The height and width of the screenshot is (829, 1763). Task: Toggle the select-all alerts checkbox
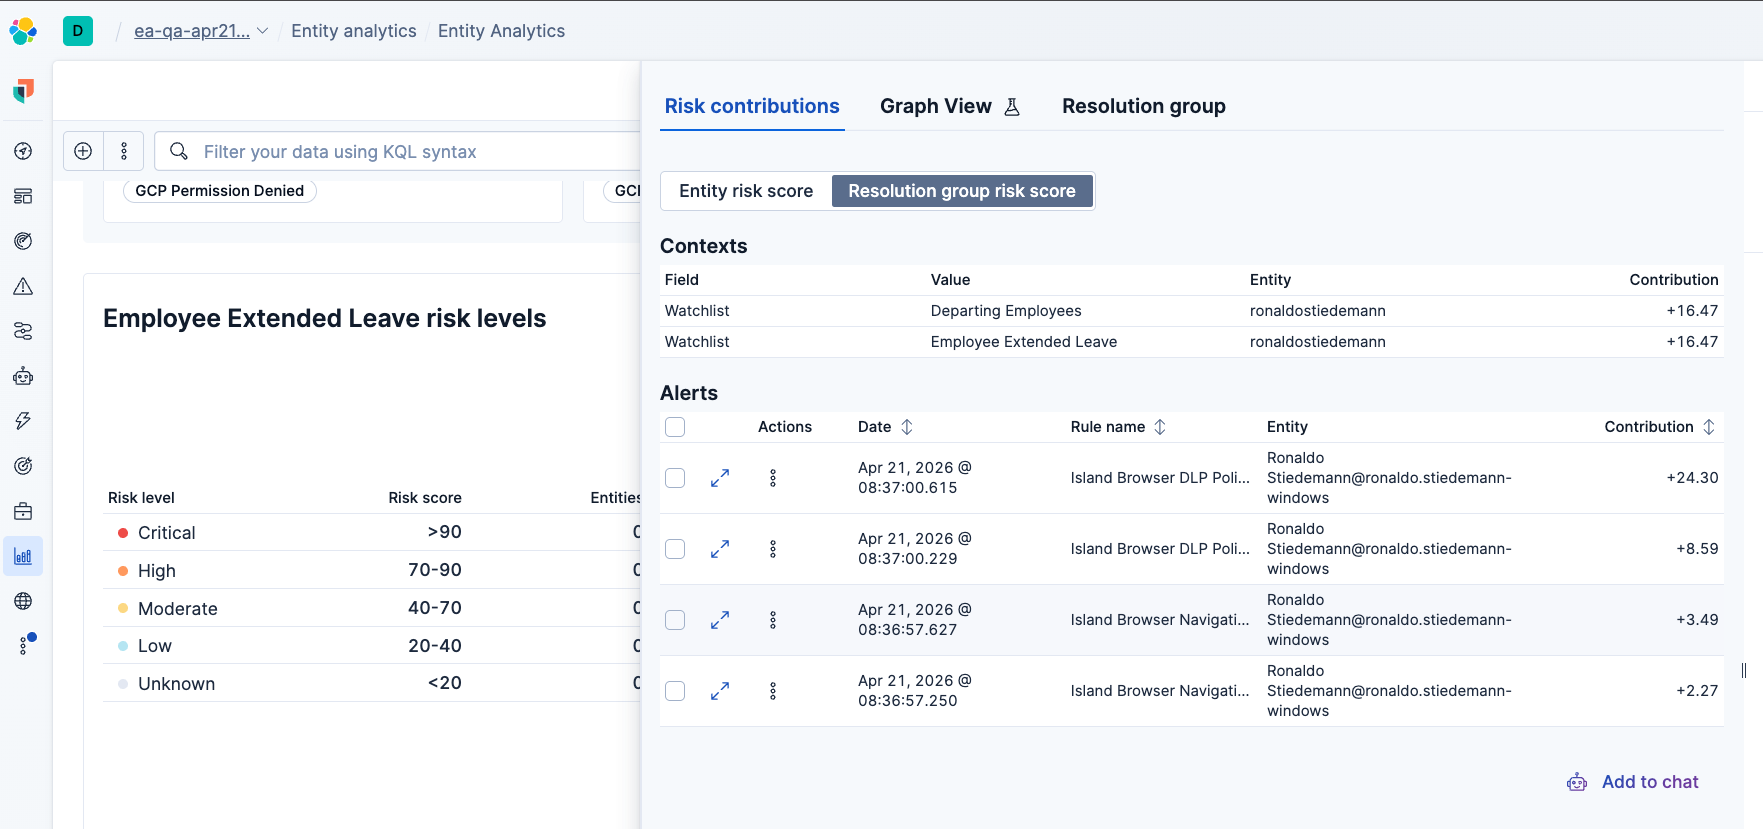click(675, 427)
